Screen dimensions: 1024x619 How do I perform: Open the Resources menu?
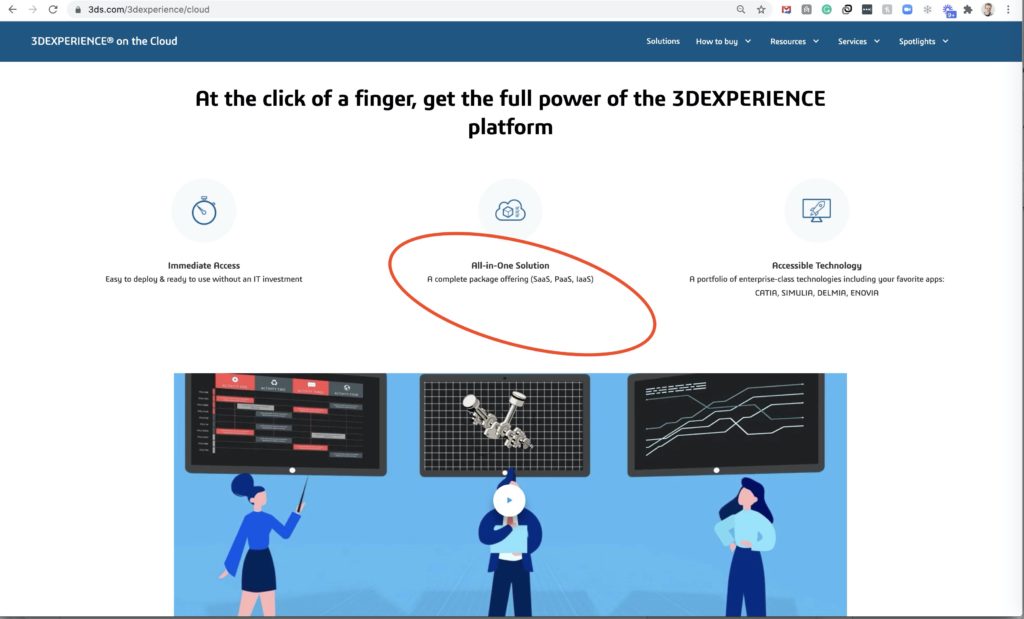click(788, 41)
